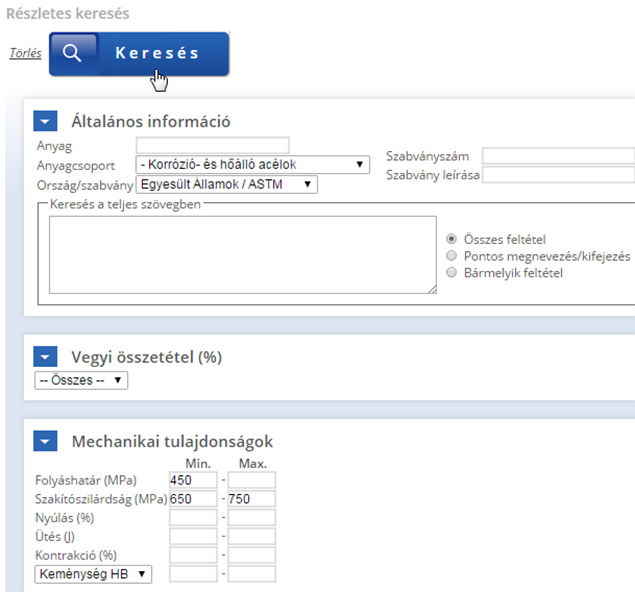Click the Mechanikai tulajdonságok heading text
The height and width of the screenshot is (592, 635).
172,441
